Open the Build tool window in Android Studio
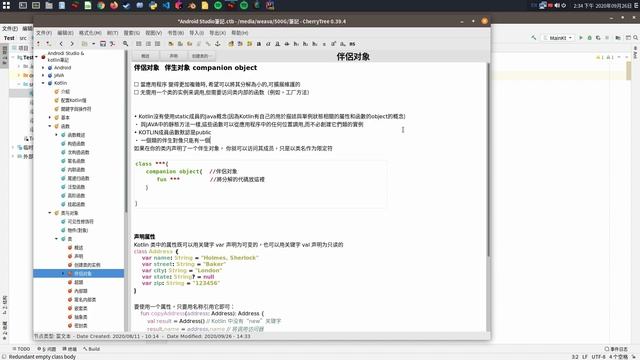The height and width of the screenshot is (360, 640). tap(91, 349)
